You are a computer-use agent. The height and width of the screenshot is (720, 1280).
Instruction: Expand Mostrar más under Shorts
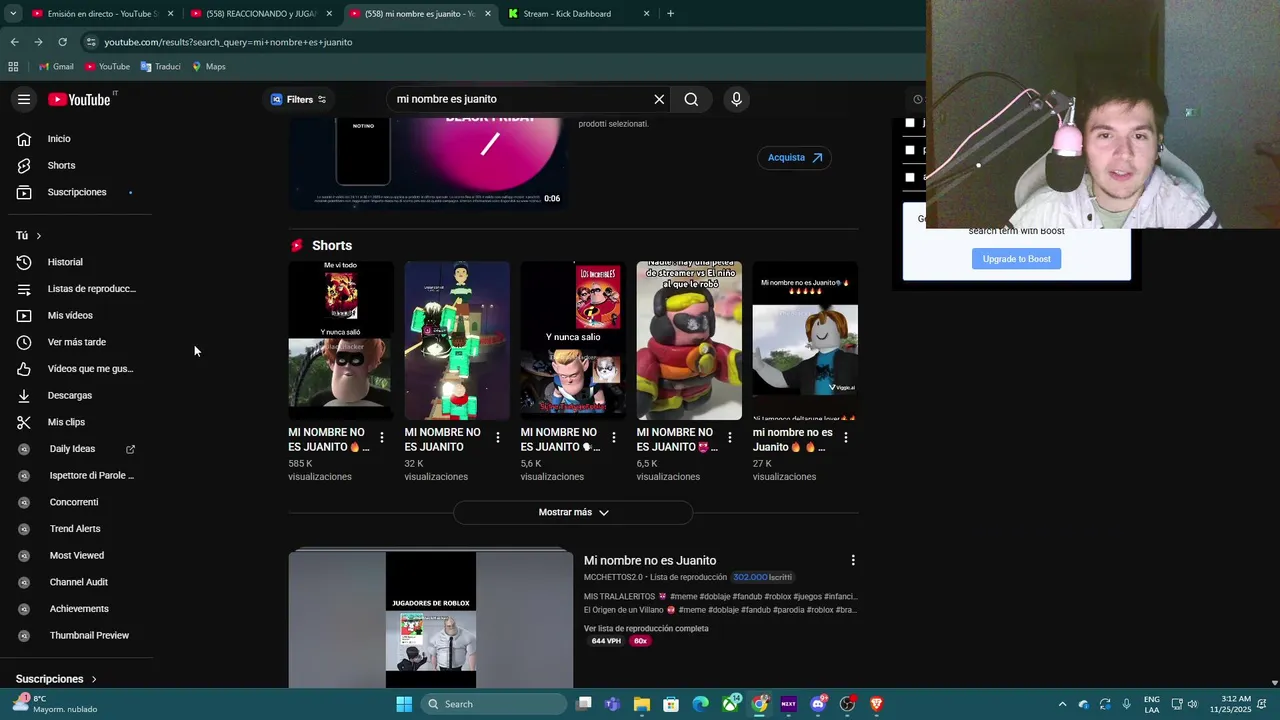573,512
